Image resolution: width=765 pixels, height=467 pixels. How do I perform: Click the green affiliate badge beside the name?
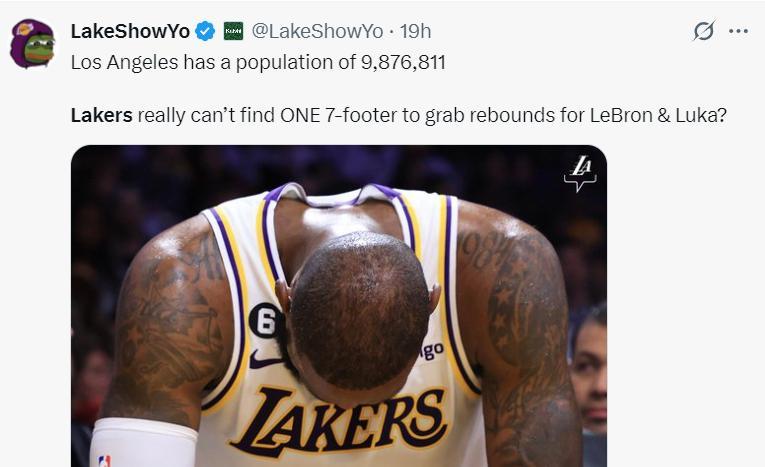(x=233, y=31)
